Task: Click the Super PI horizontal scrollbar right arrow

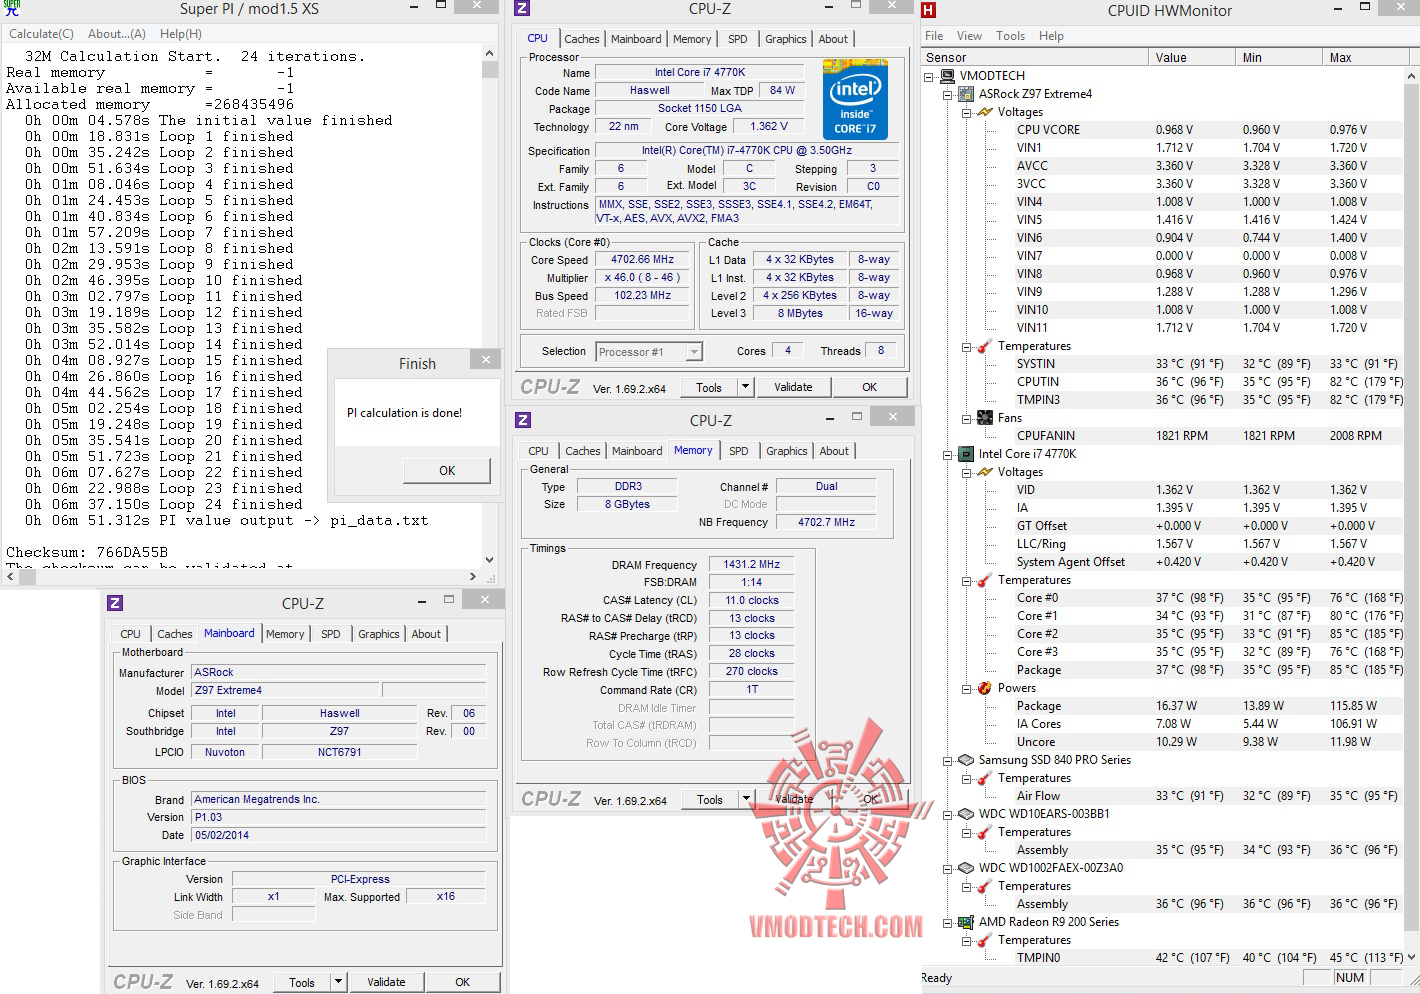Action: click(473, 576)
